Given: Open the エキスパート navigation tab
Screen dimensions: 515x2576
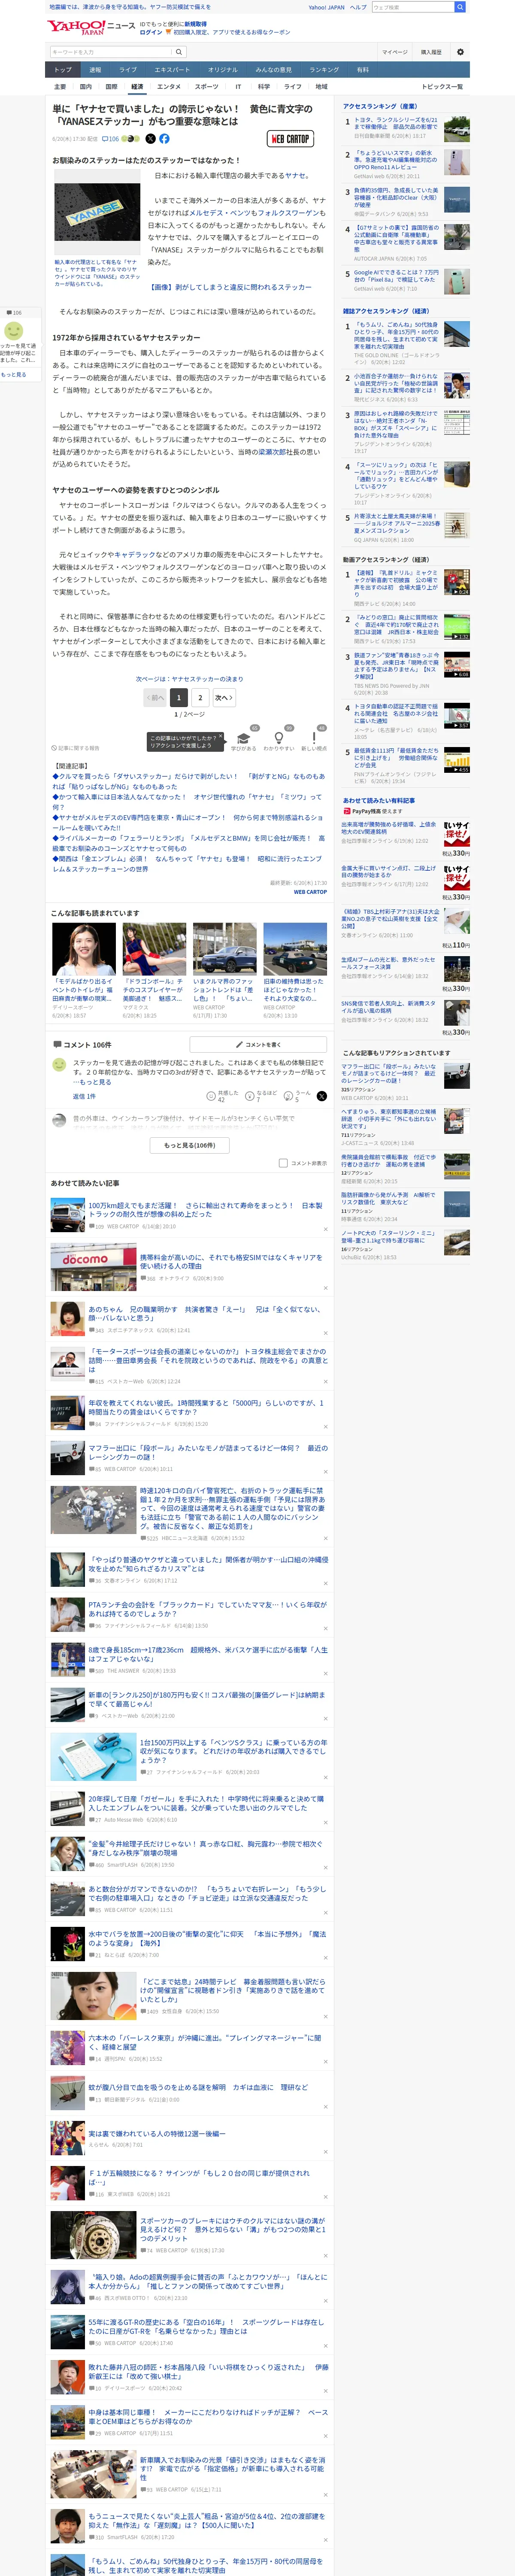Looking at the screenshot, I should click(172, 70).
